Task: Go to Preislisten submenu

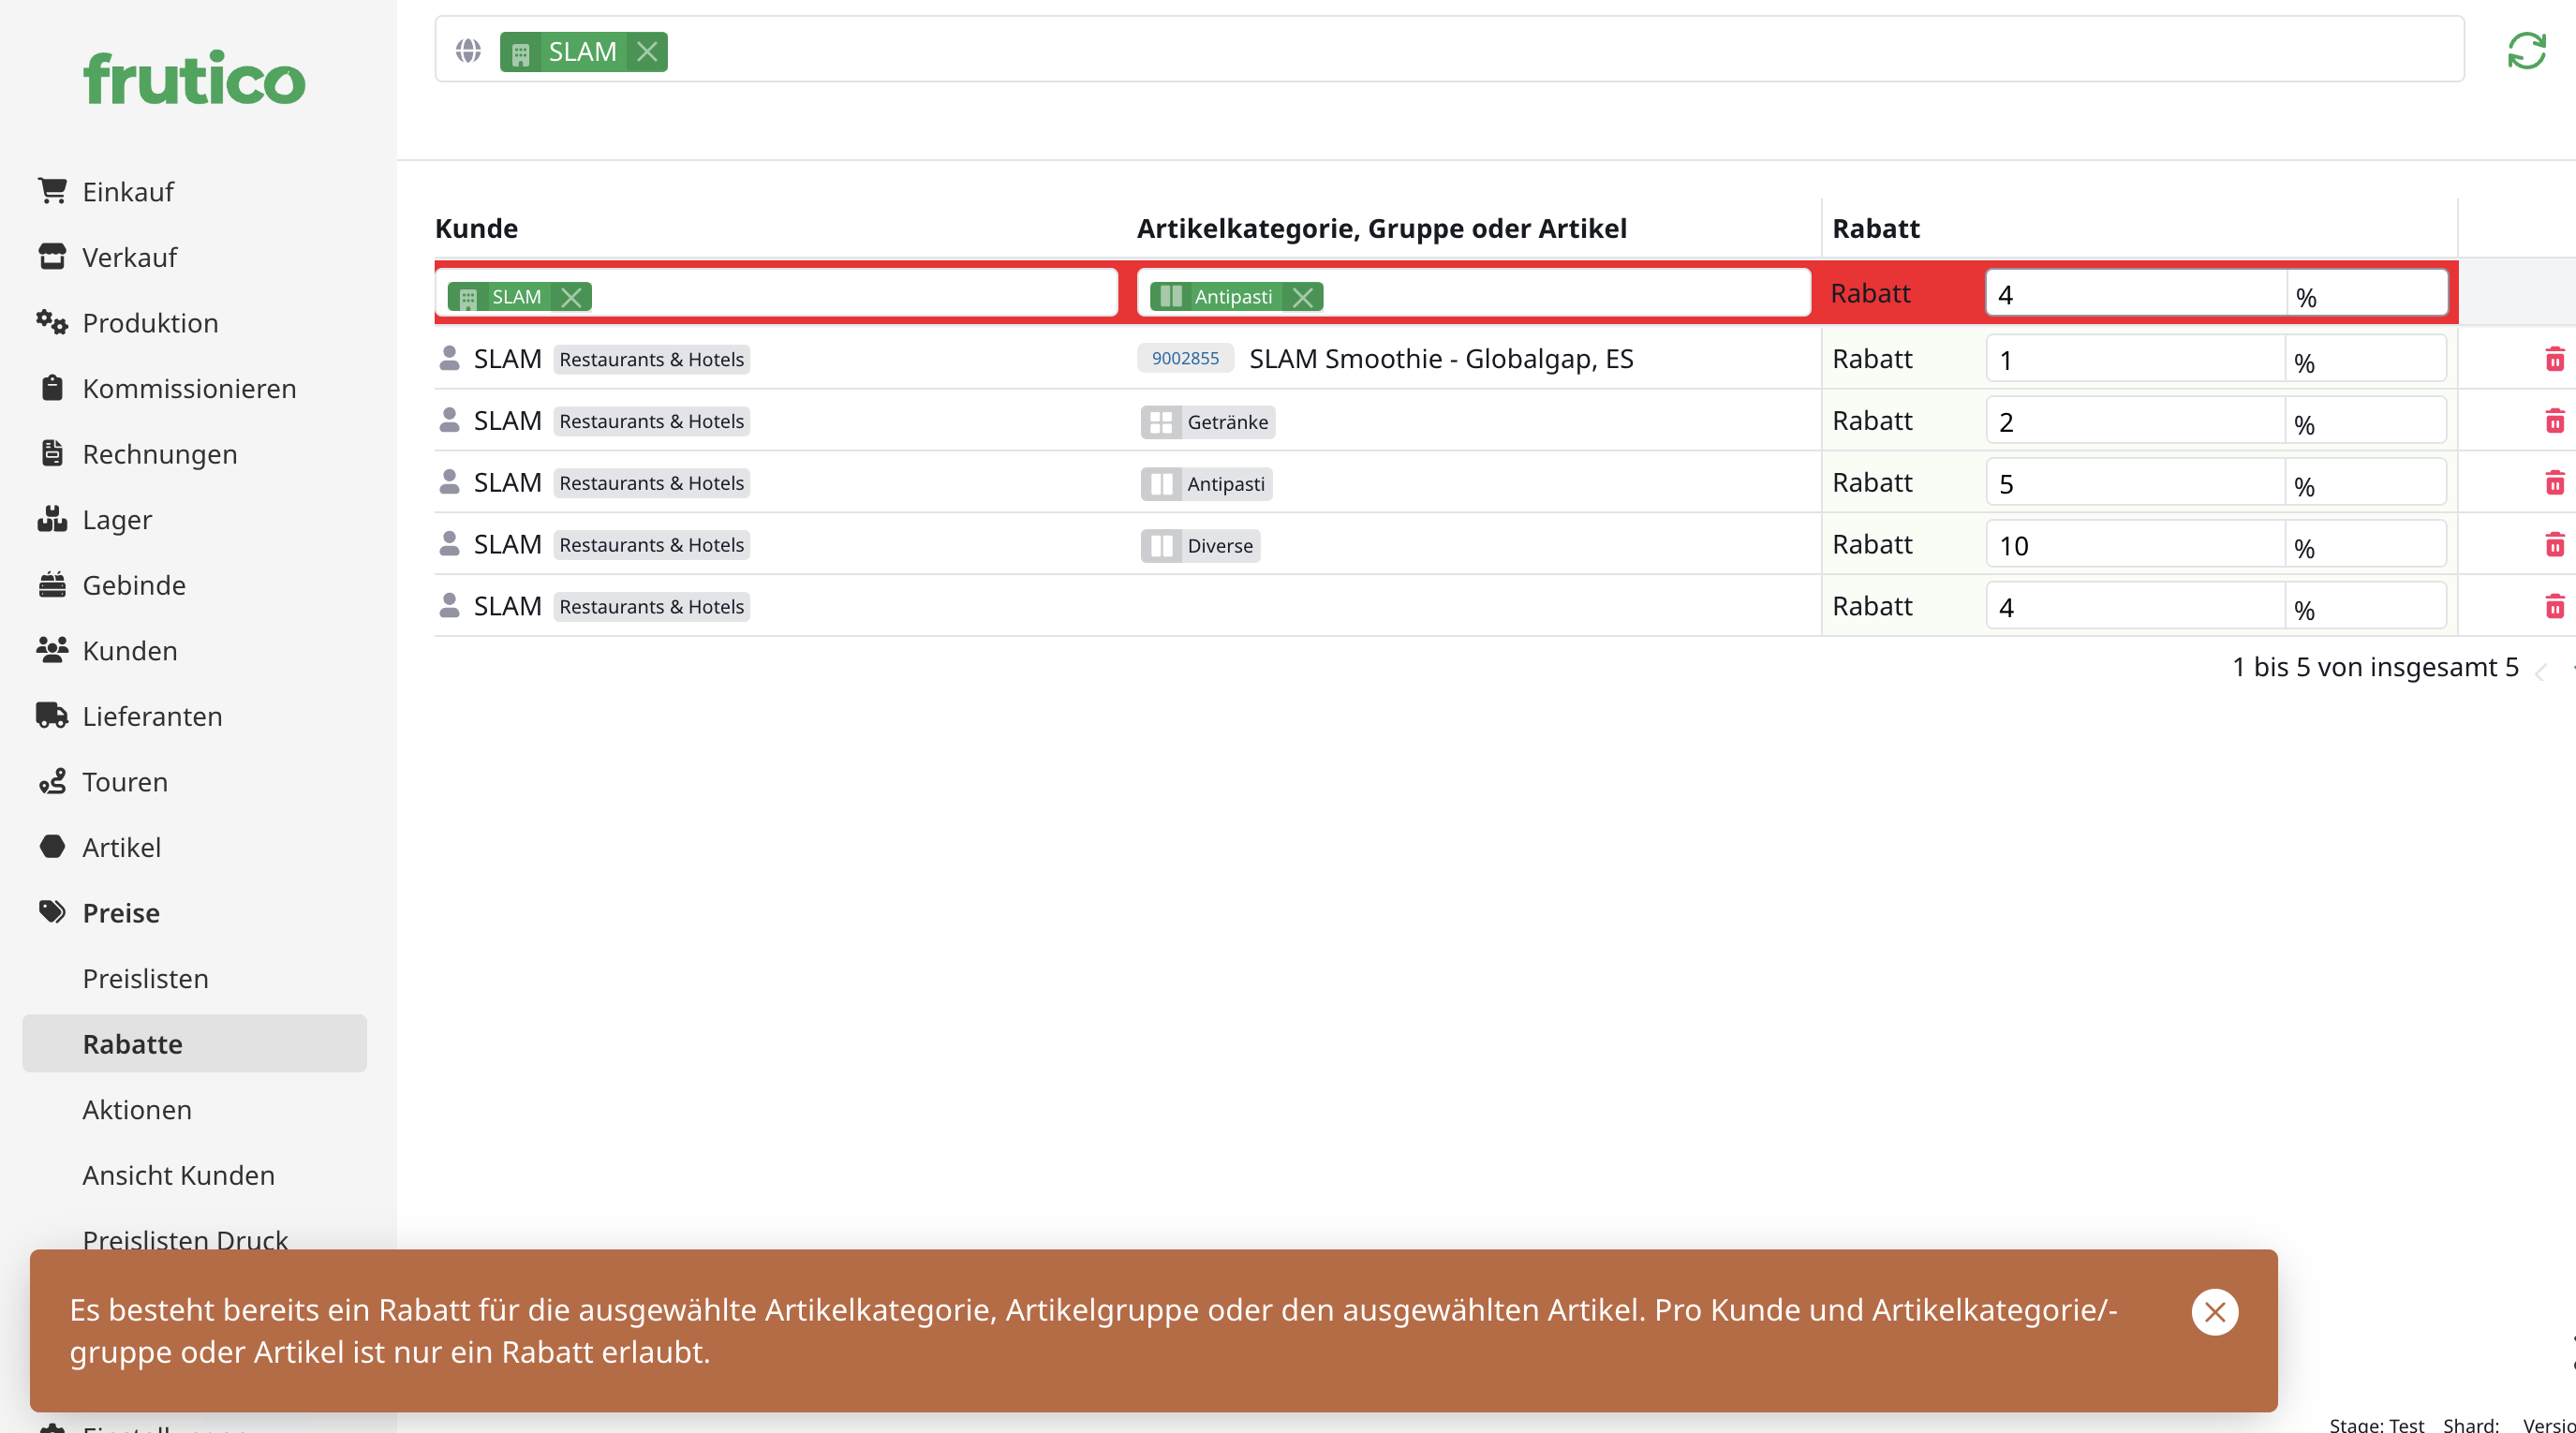Action: 145,978
